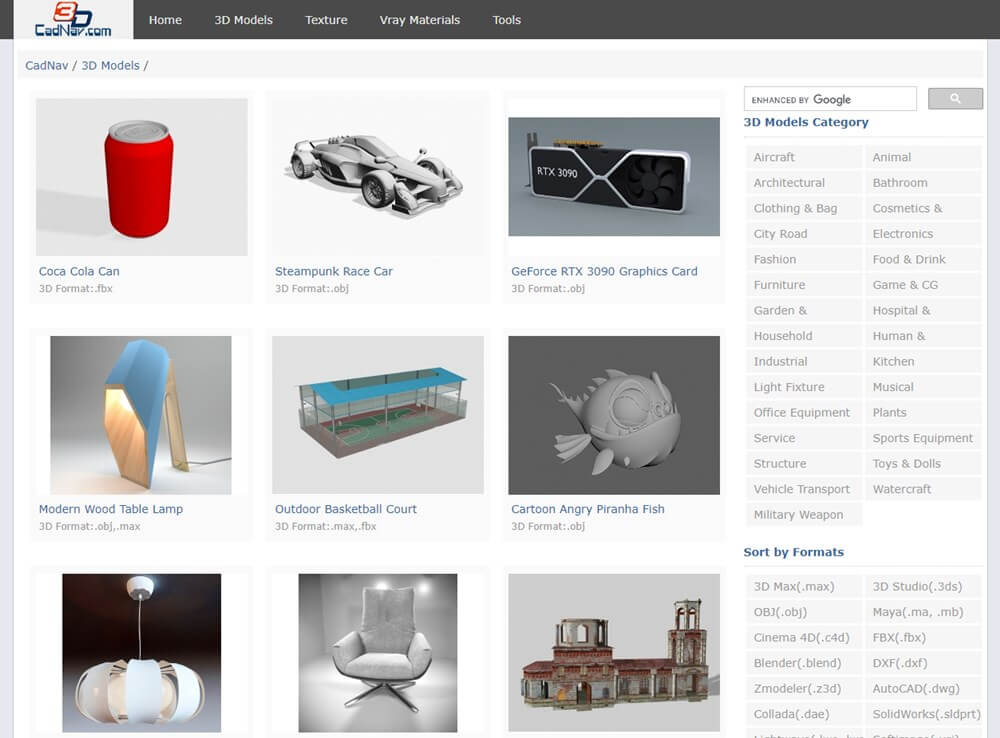
Task: Select the Tools menu item
Action: click(x=506, y=20)
